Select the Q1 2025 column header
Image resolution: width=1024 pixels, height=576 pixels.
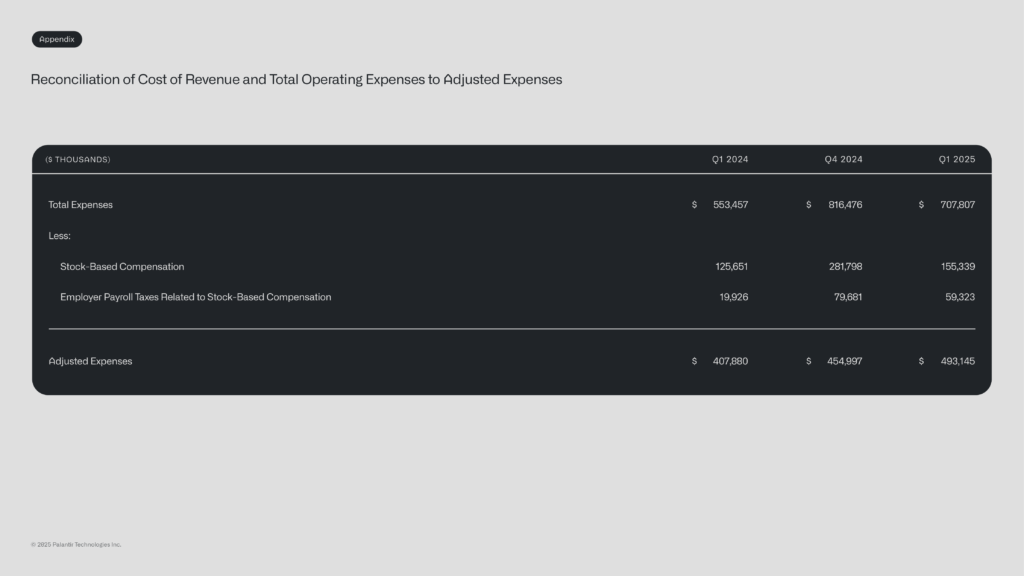tap(957, 159)
